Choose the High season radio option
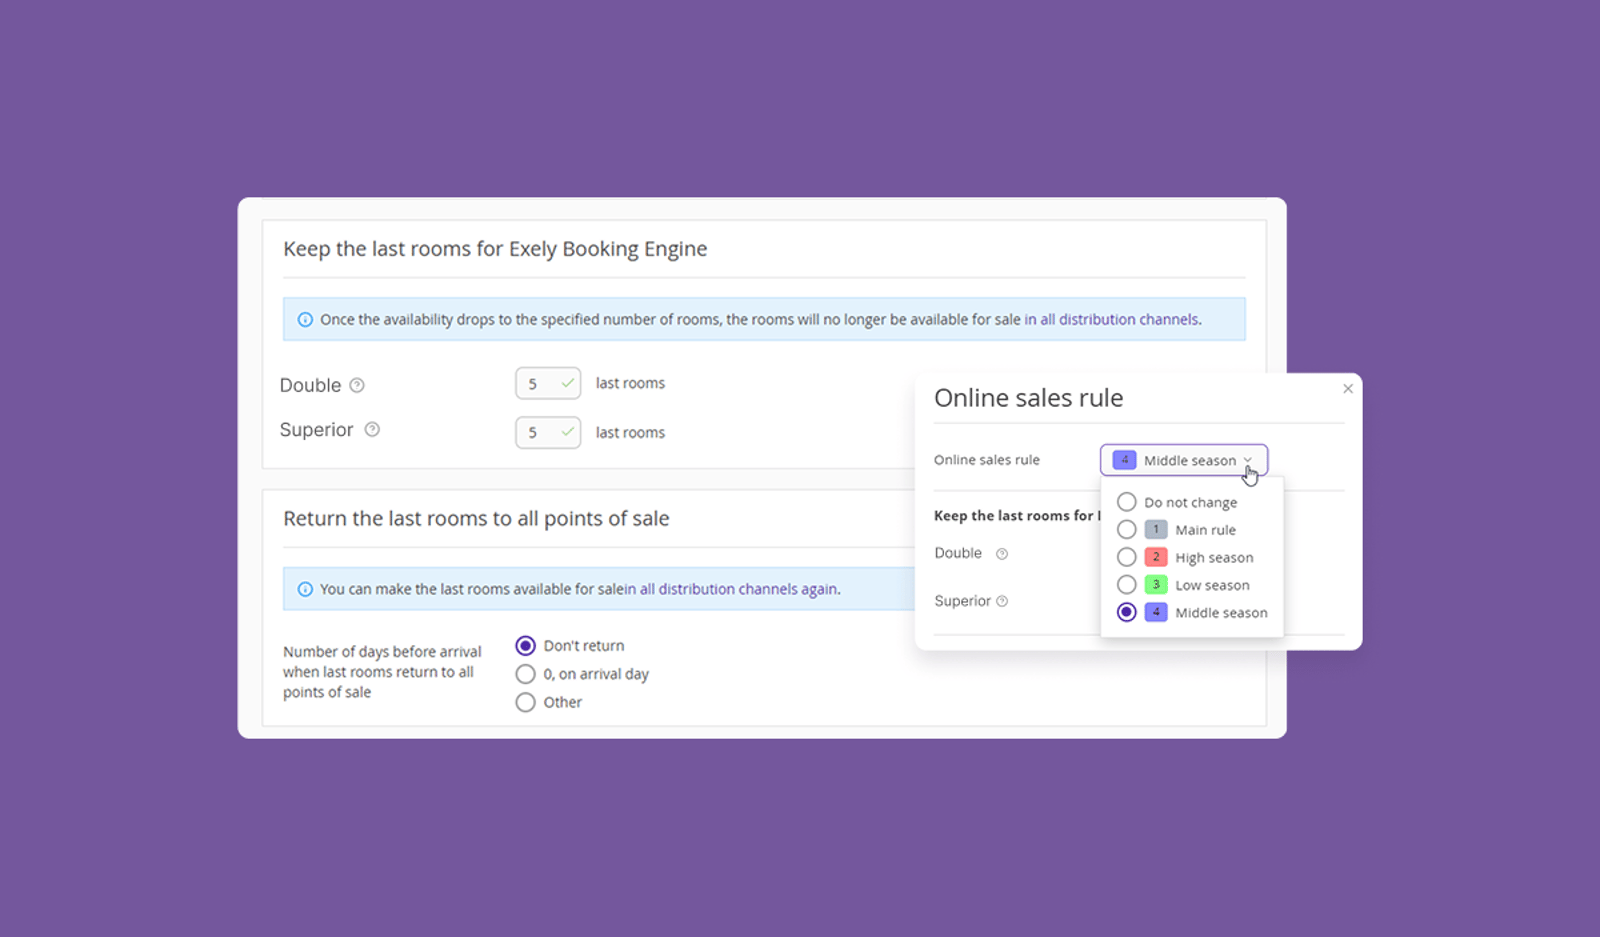 tap(1126, 557)
